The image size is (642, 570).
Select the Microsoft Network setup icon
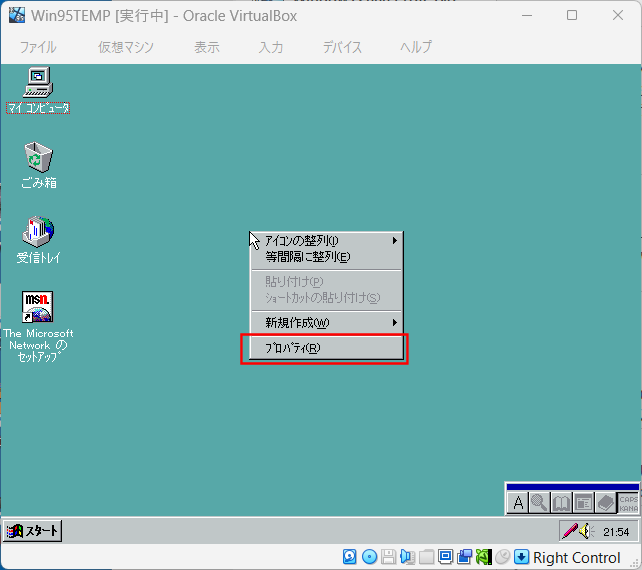38,307
